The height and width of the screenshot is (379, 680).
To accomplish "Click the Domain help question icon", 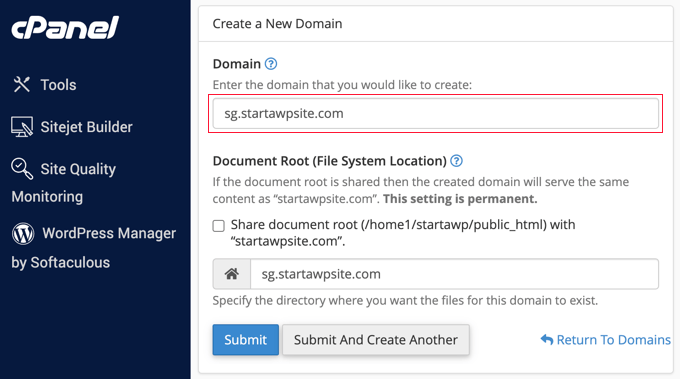I will [271, 64].
